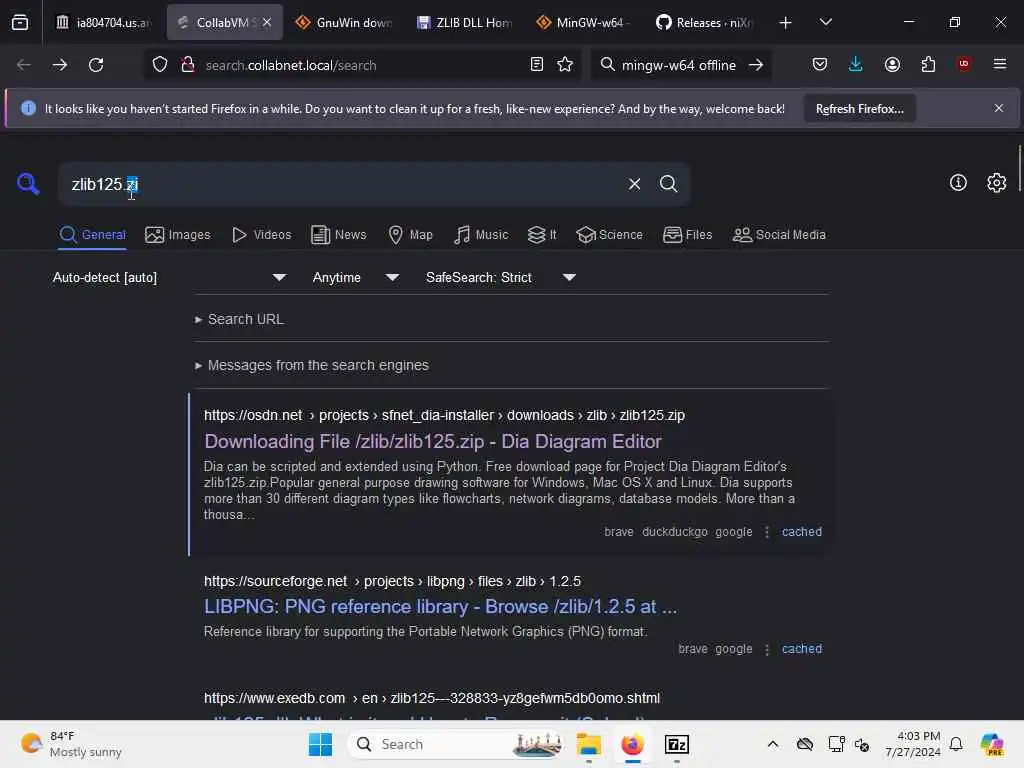Select the It search category
The image size is (1024, 768).
click(x=542, y=235)
